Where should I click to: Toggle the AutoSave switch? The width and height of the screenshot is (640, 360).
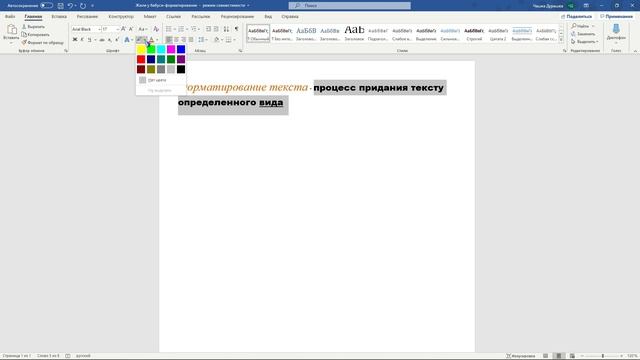pyautogui.click(x=46, y=6)
